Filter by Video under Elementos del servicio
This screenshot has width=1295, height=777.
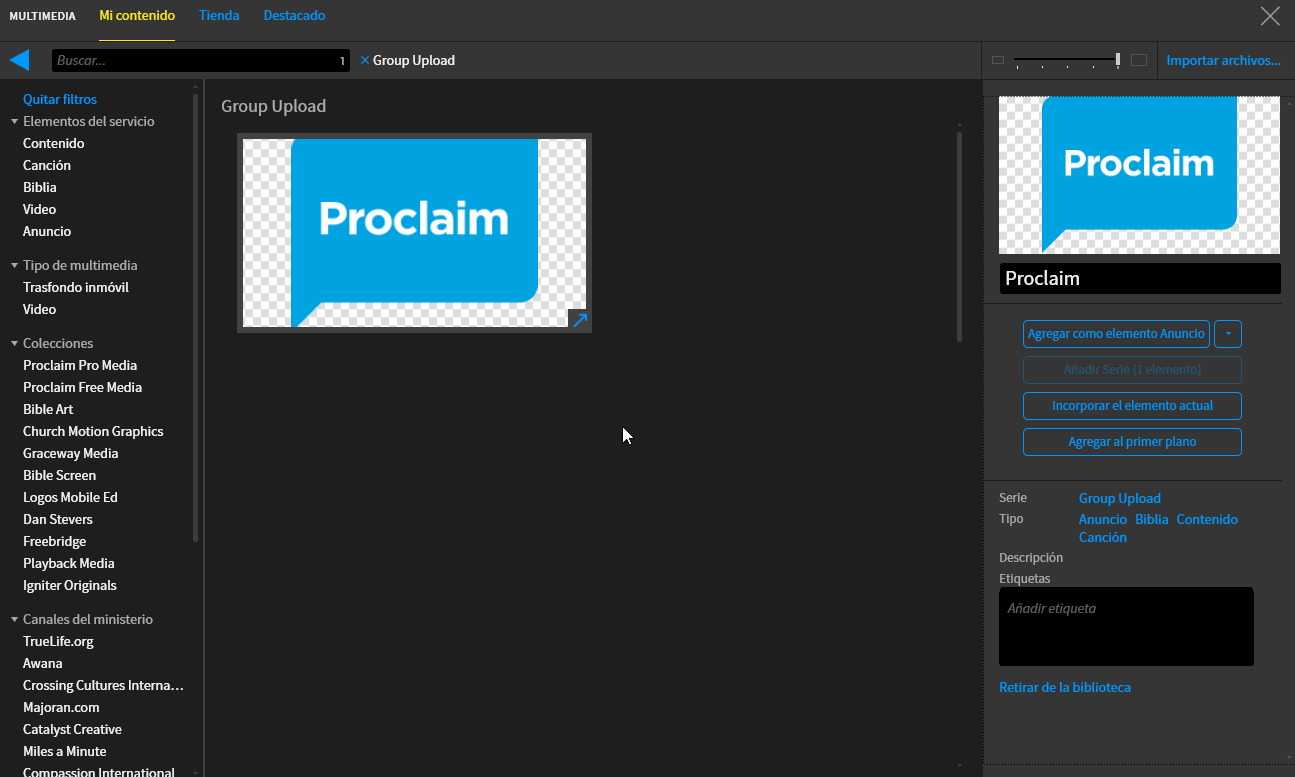coord(40,209)
